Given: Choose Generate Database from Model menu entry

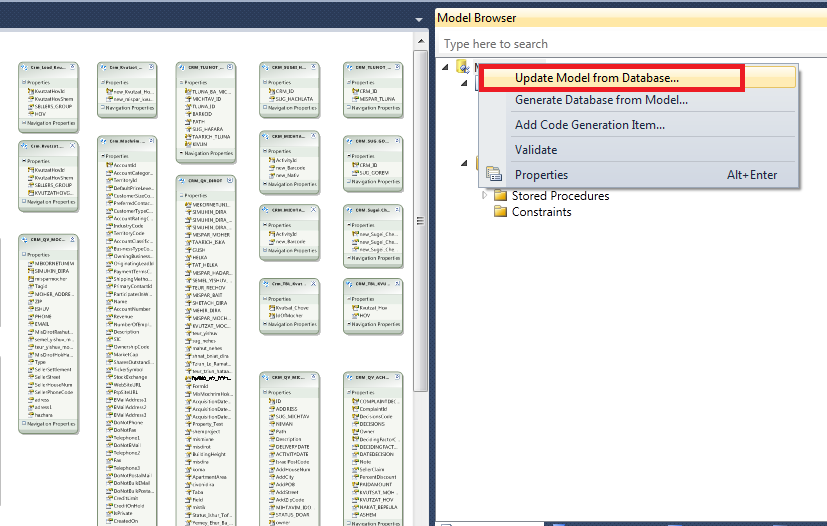Looking at the screenshot, I should click(601, 100).
